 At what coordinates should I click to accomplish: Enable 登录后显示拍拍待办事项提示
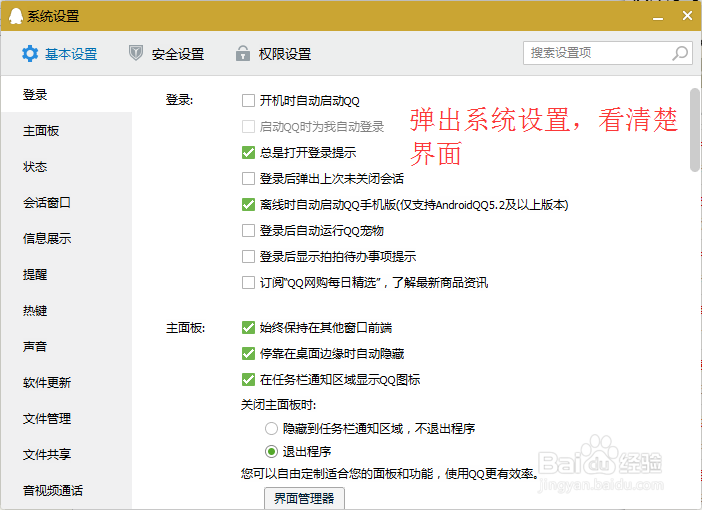(248, 257)
